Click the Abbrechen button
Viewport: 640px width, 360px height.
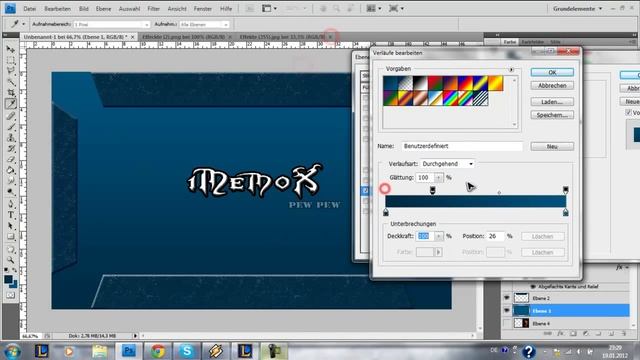(552, 86)
